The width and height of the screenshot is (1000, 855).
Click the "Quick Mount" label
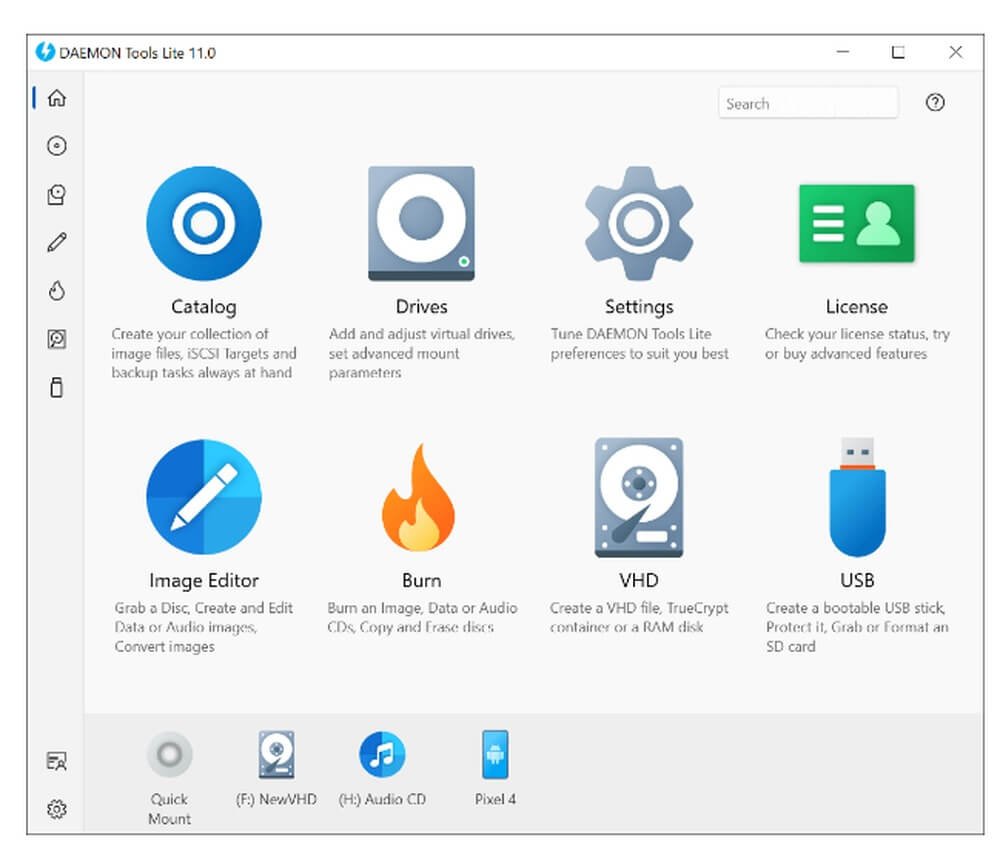click(169, 809)
